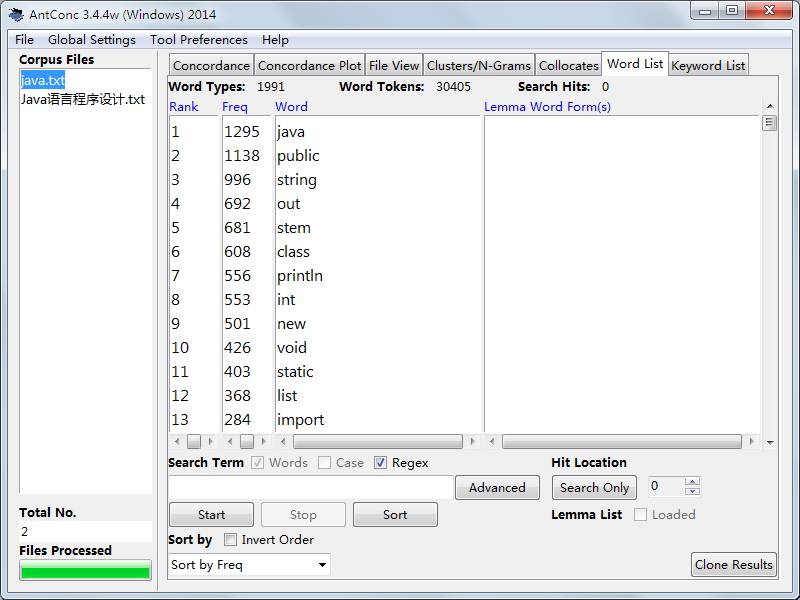Click the Hit Location up stepper arrow
The image size is (800, 600).
click(692, 482)
